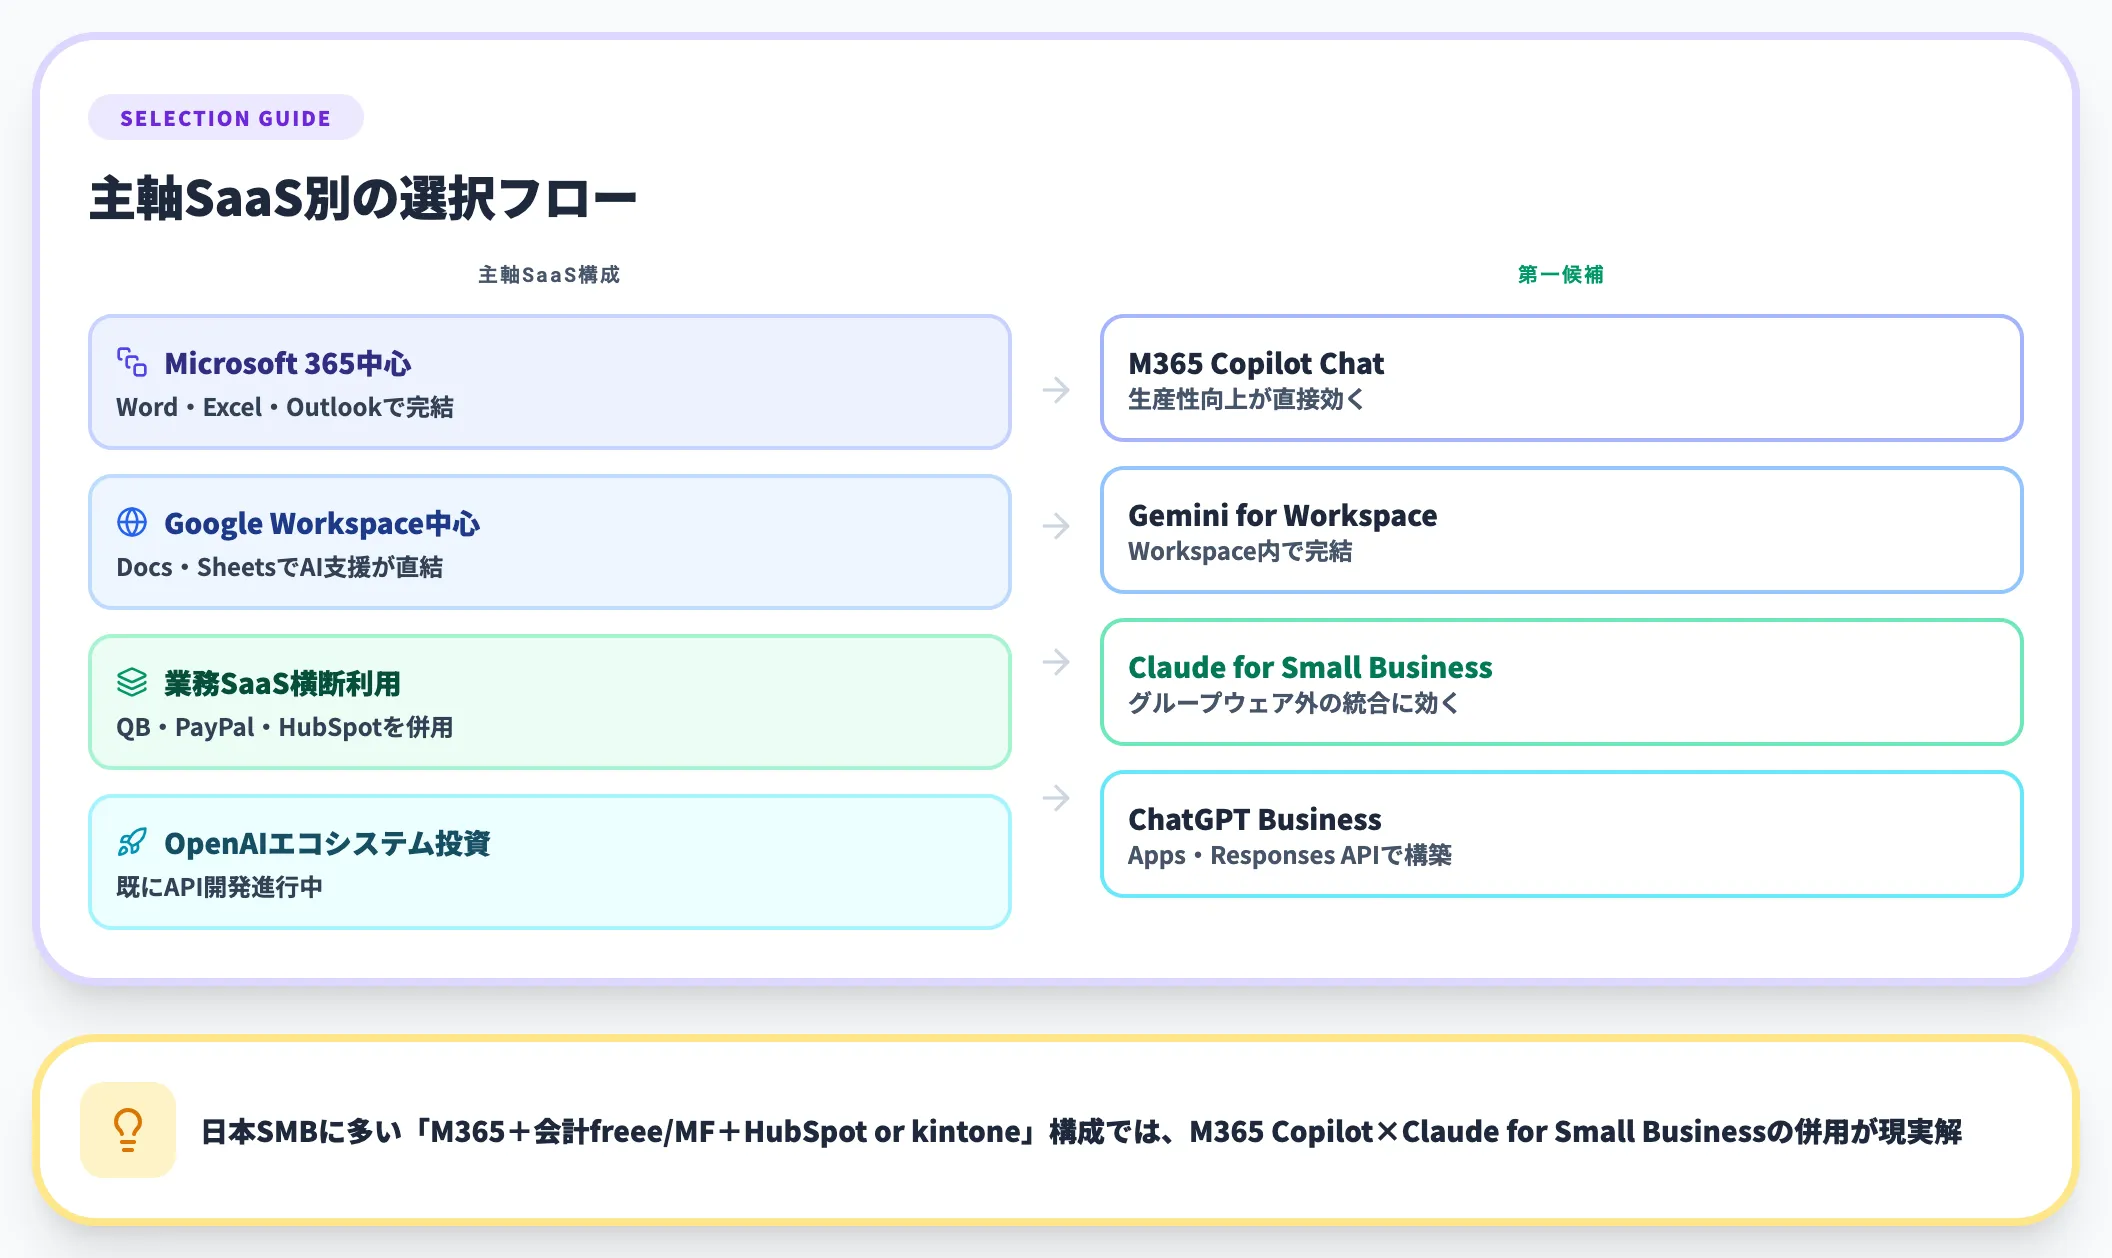Screen dimensions: 2112x1258
Task: Click text Word・Excel・Outlookで完結
Action: click(x=285, y=407)
